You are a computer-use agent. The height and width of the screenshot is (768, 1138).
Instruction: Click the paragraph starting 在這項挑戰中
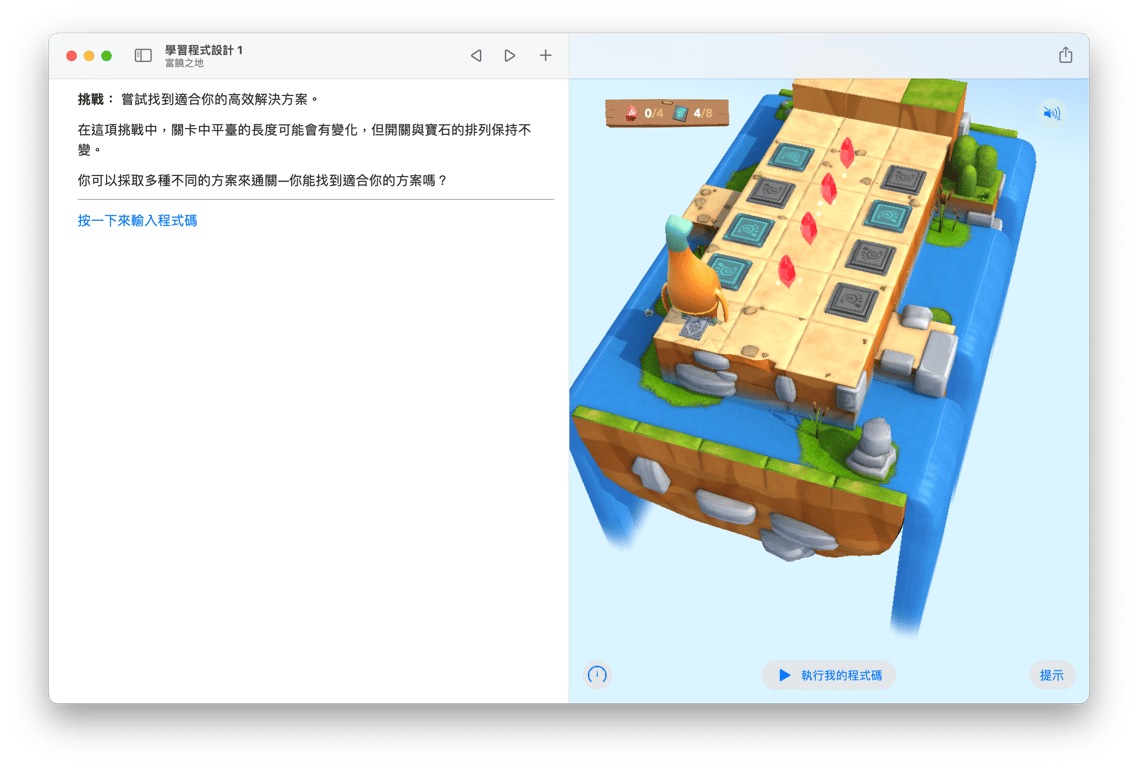coord(305,139)
